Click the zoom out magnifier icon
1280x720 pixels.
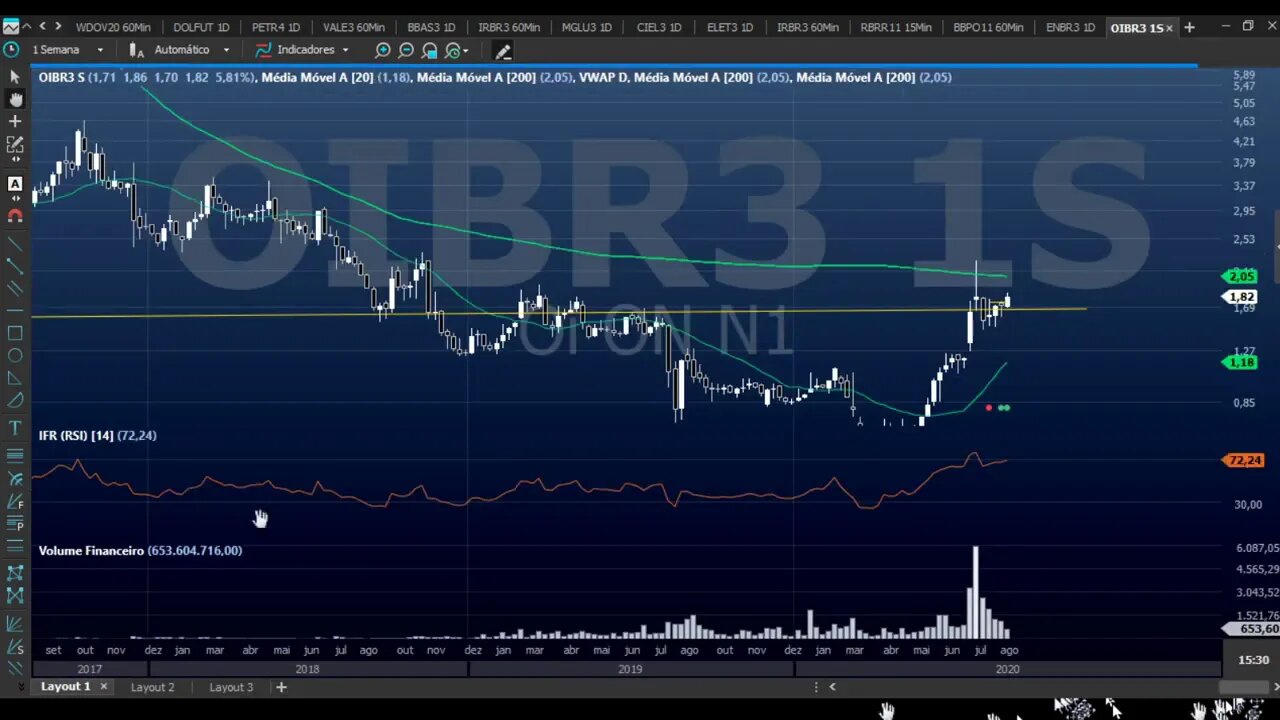(406, 50)
